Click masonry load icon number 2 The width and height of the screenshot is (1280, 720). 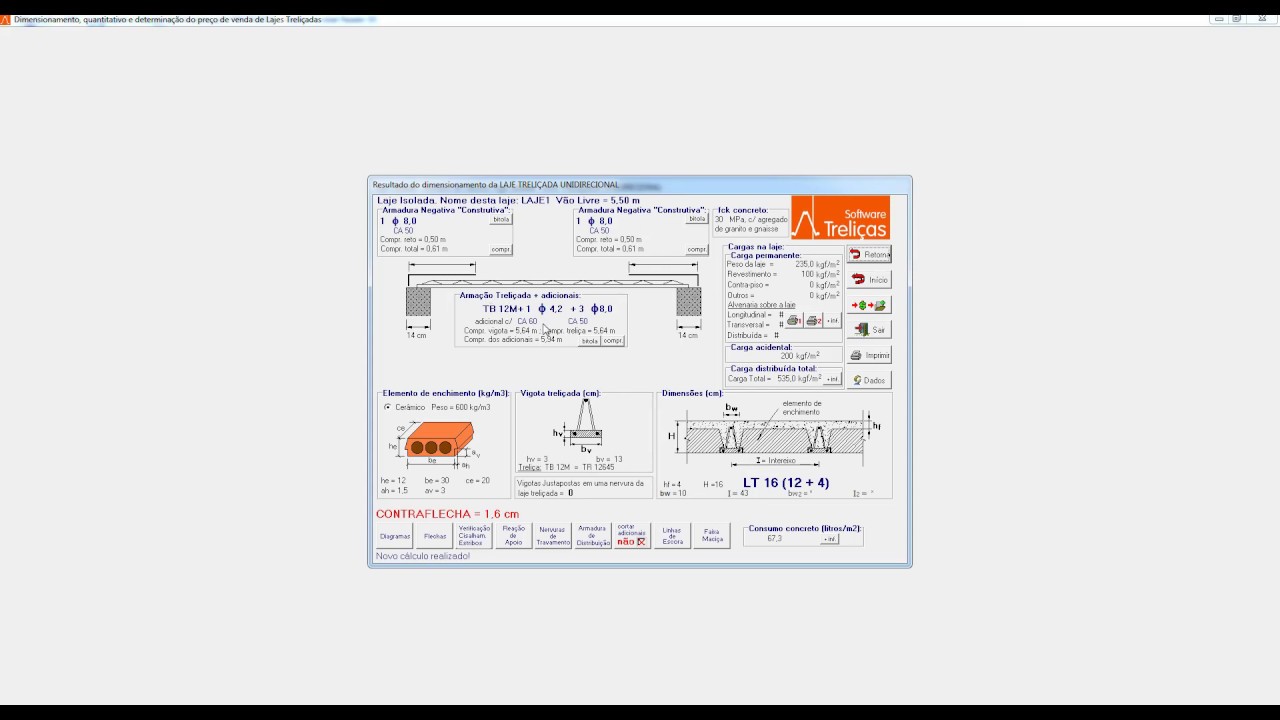pyautogui.click(x=814, y=321)
